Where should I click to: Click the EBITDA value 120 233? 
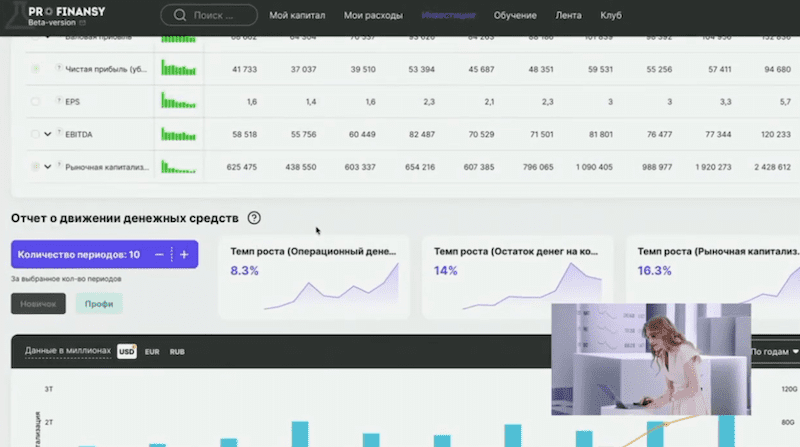pos(776,135)
